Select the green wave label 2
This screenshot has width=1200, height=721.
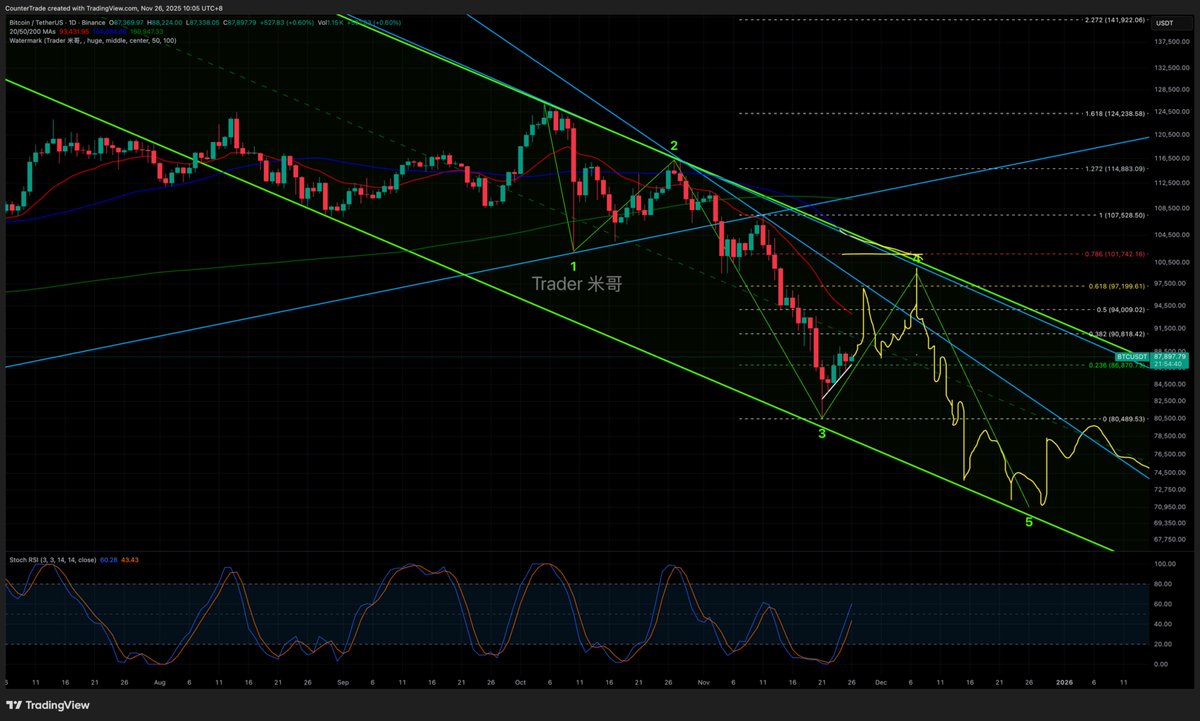coord(675,146)
